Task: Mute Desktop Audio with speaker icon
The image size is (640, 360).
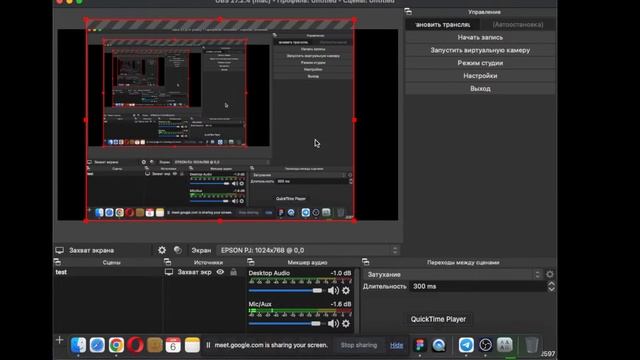Action: point(333,291)
